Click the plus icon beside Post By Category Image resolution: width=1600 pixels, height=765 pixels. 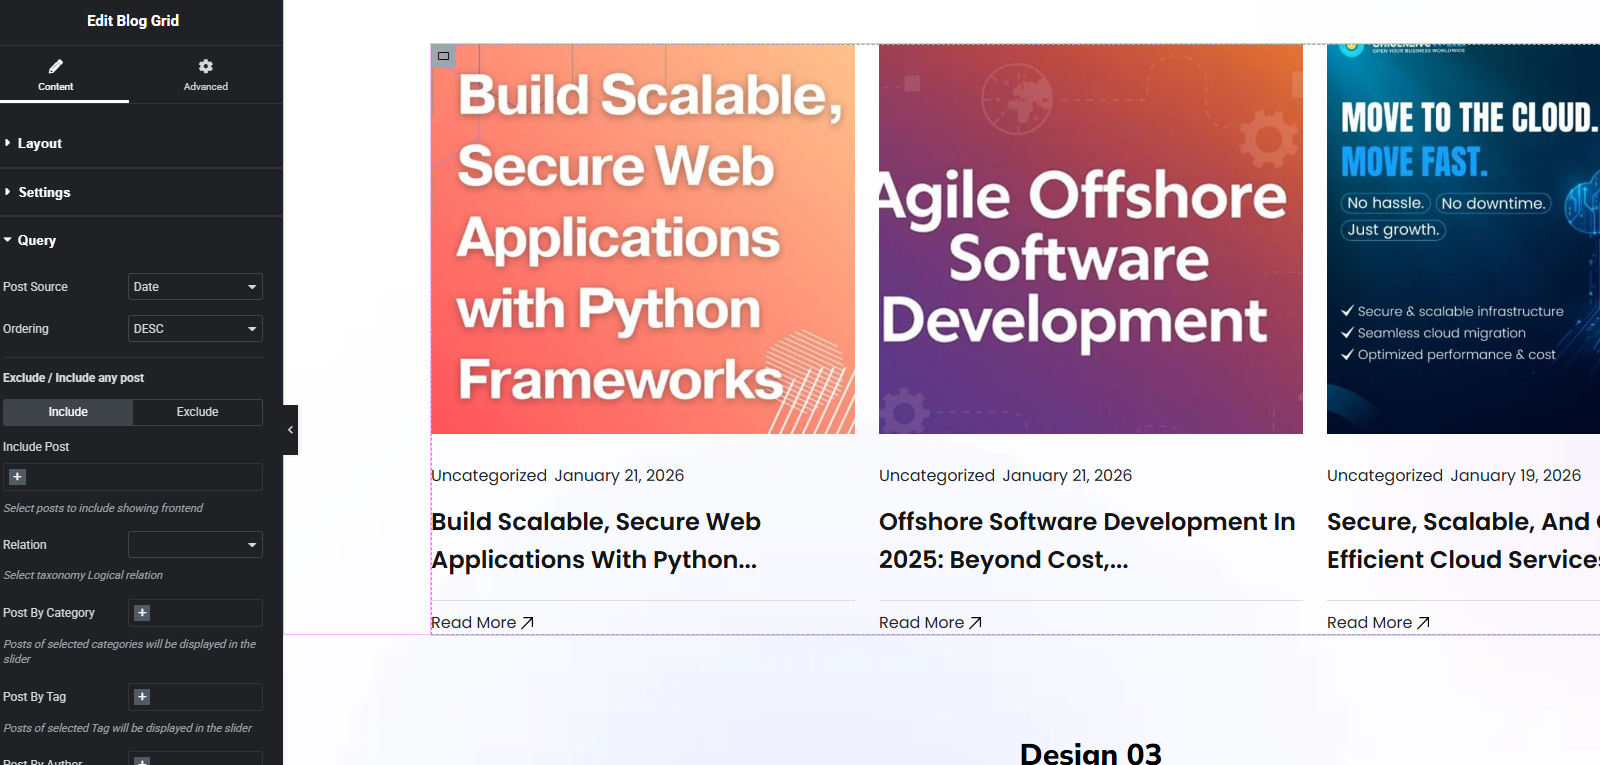coord(142,613)
